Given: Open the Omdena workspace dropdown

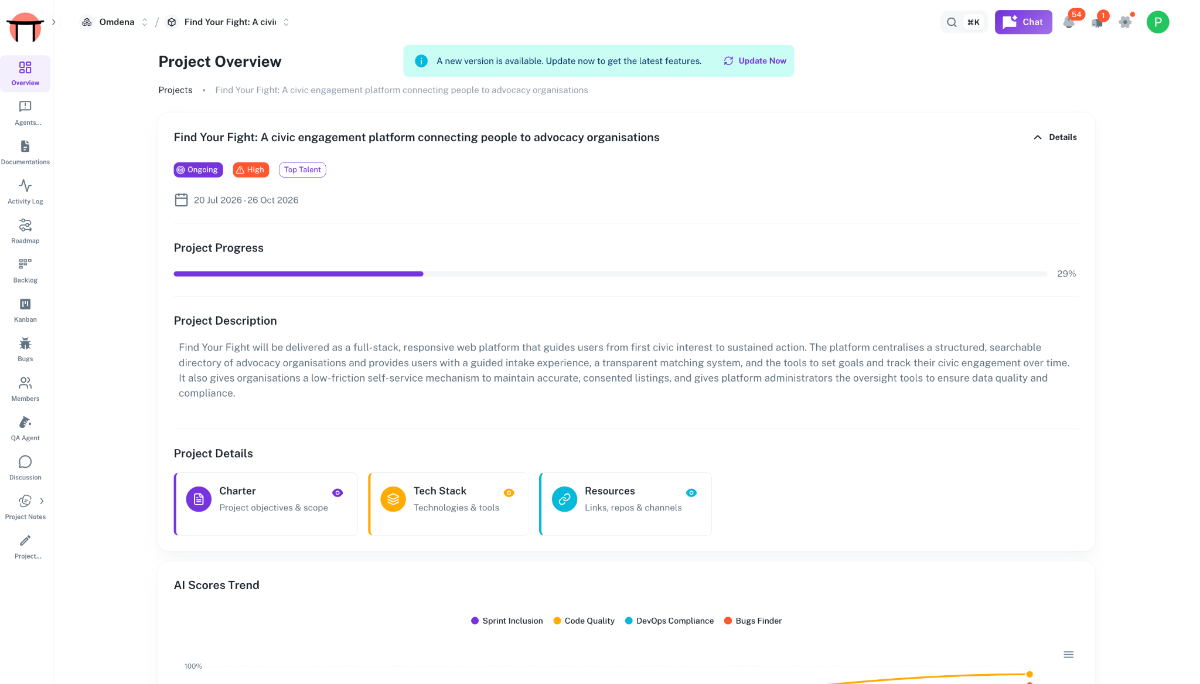Looking at the screenshot, I should pyautogui.click(x=115, y=22).
